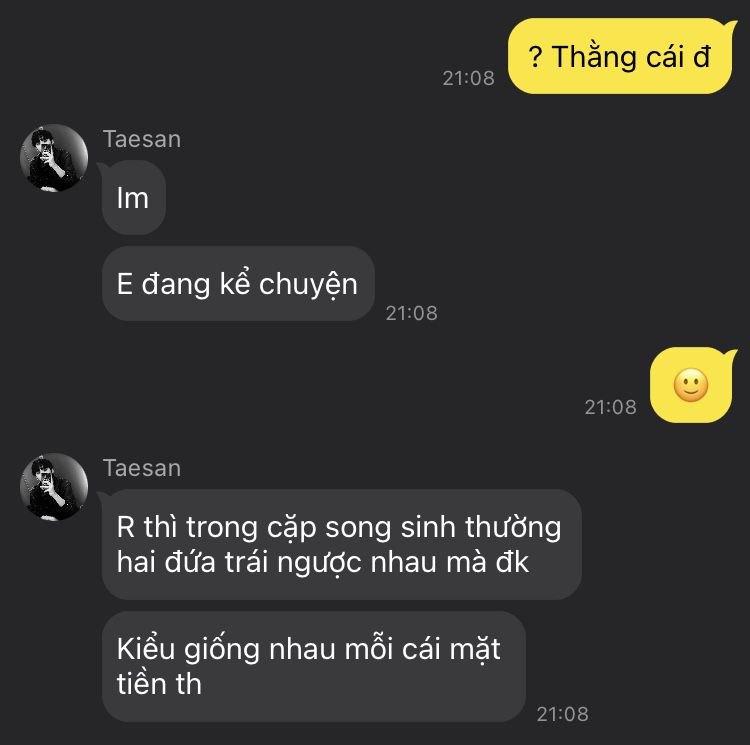Tap the 21:08 timestamp next to 'Thằng cái đ'
The width and height of the screenshot is (750, 745).
pyautogui.click(x=468, y=78)
